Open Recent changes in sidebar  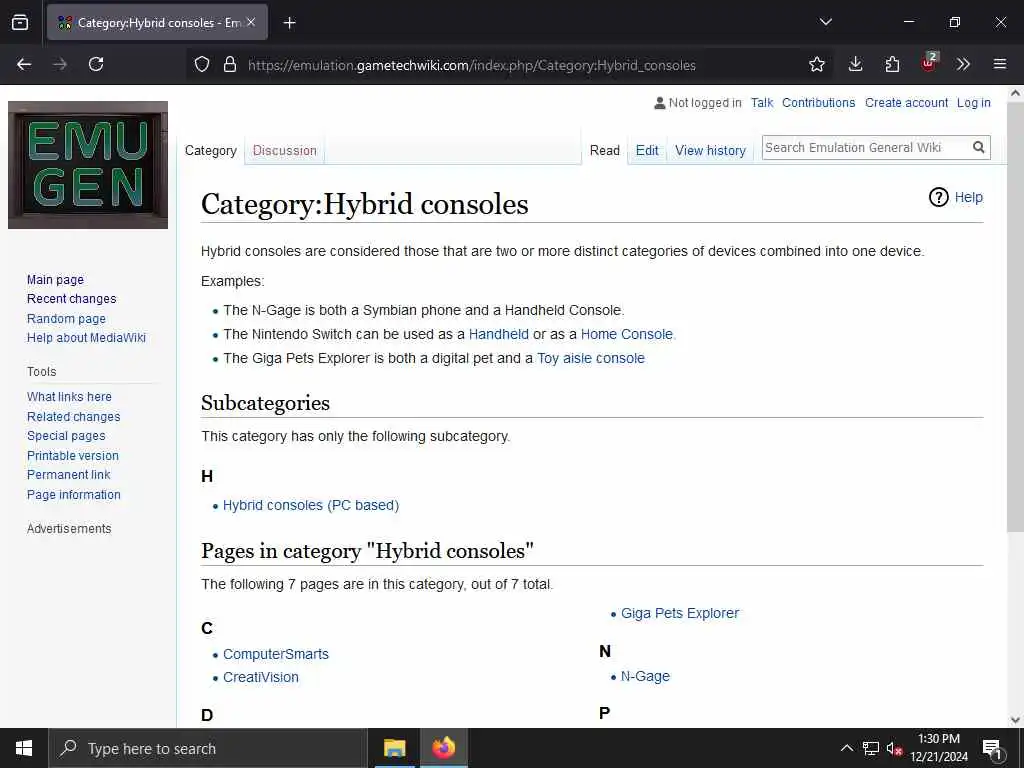tap(71, 298)
